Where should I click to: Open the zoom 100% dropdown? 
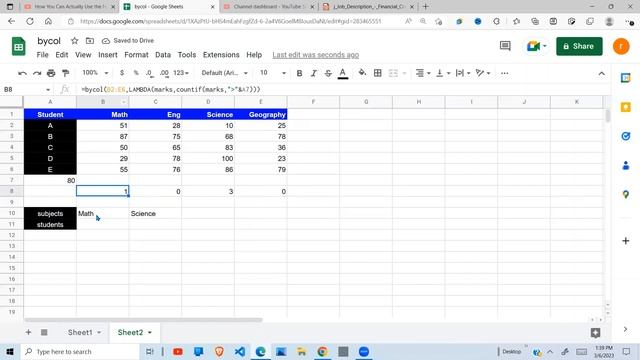point(95,73)
